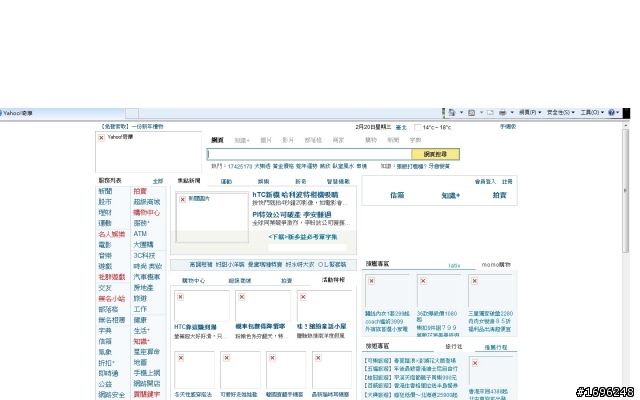Screen dimensions: 640x400
Task: Focus the Yahoo search text field
Action: coord(309,154)
